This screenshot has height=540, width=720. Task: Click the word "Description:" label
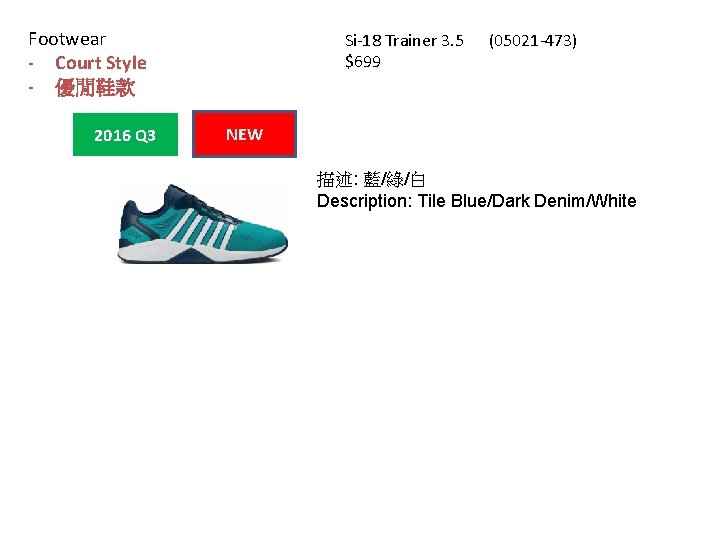[x=365, y=201]
